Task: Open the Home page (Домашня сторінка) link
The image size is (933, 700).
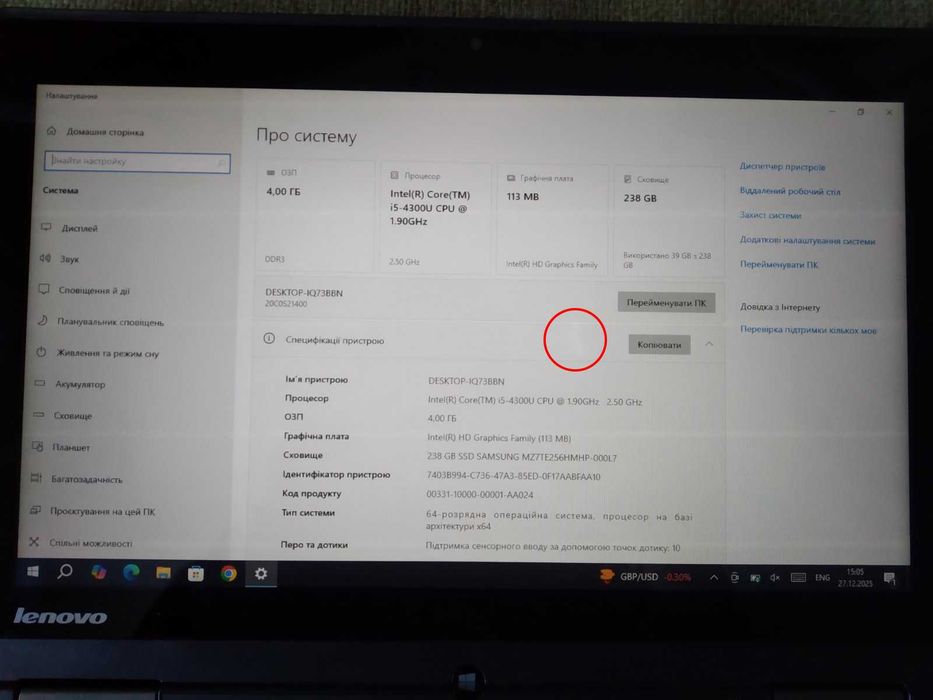Action: tap(95, 132)
